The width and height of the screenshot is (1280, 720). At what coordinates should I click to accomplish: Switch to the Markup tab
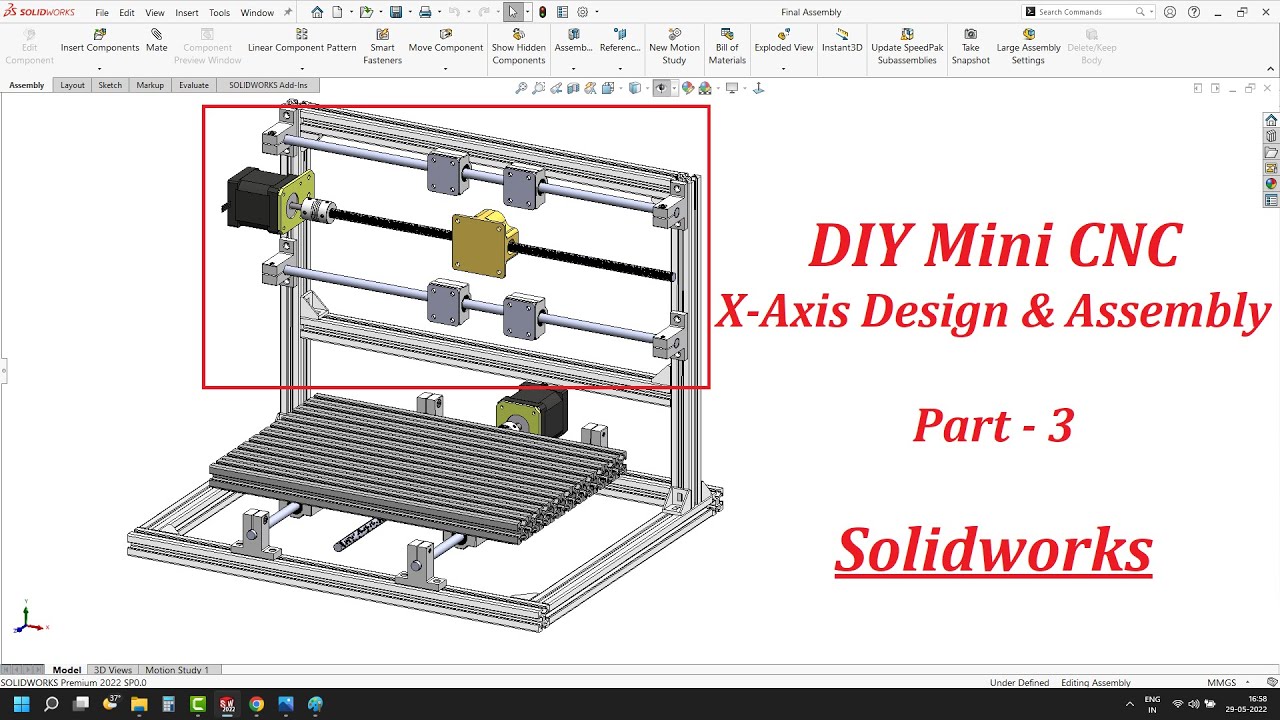click(x=150, y=85)
